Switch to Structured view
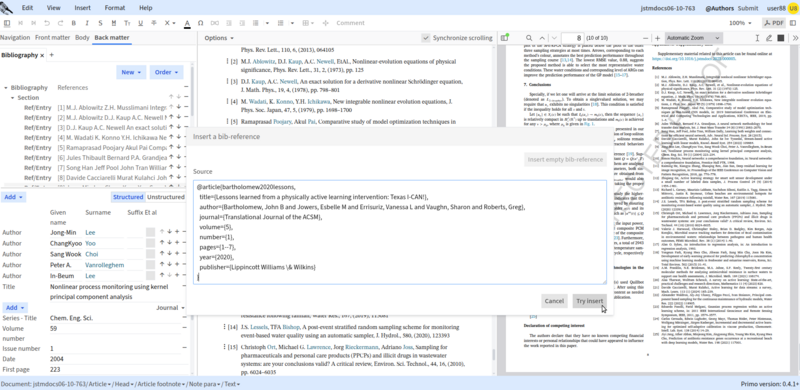800x390 pixels. pos(128,197)
